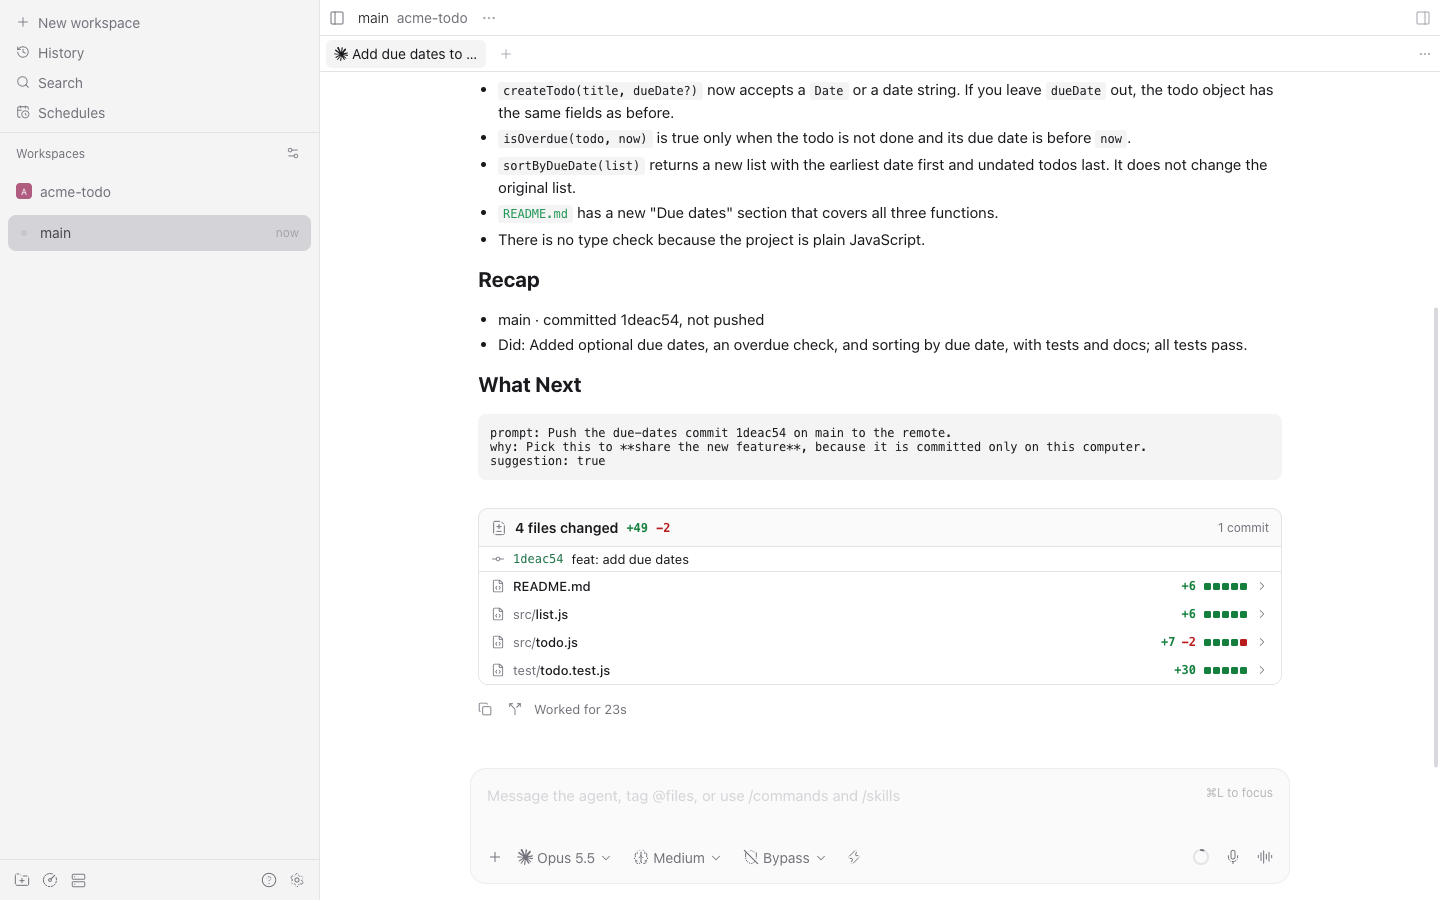Expand the src/todo.js diff row
The width and height of the screenshot is (1440, 900).
tap(880, 642)
